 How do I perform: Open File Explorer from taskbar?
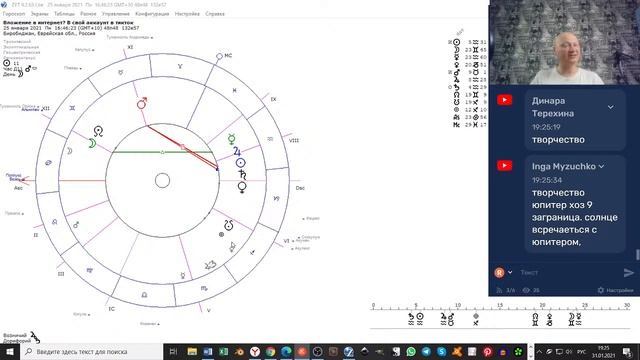coord(192,351)
